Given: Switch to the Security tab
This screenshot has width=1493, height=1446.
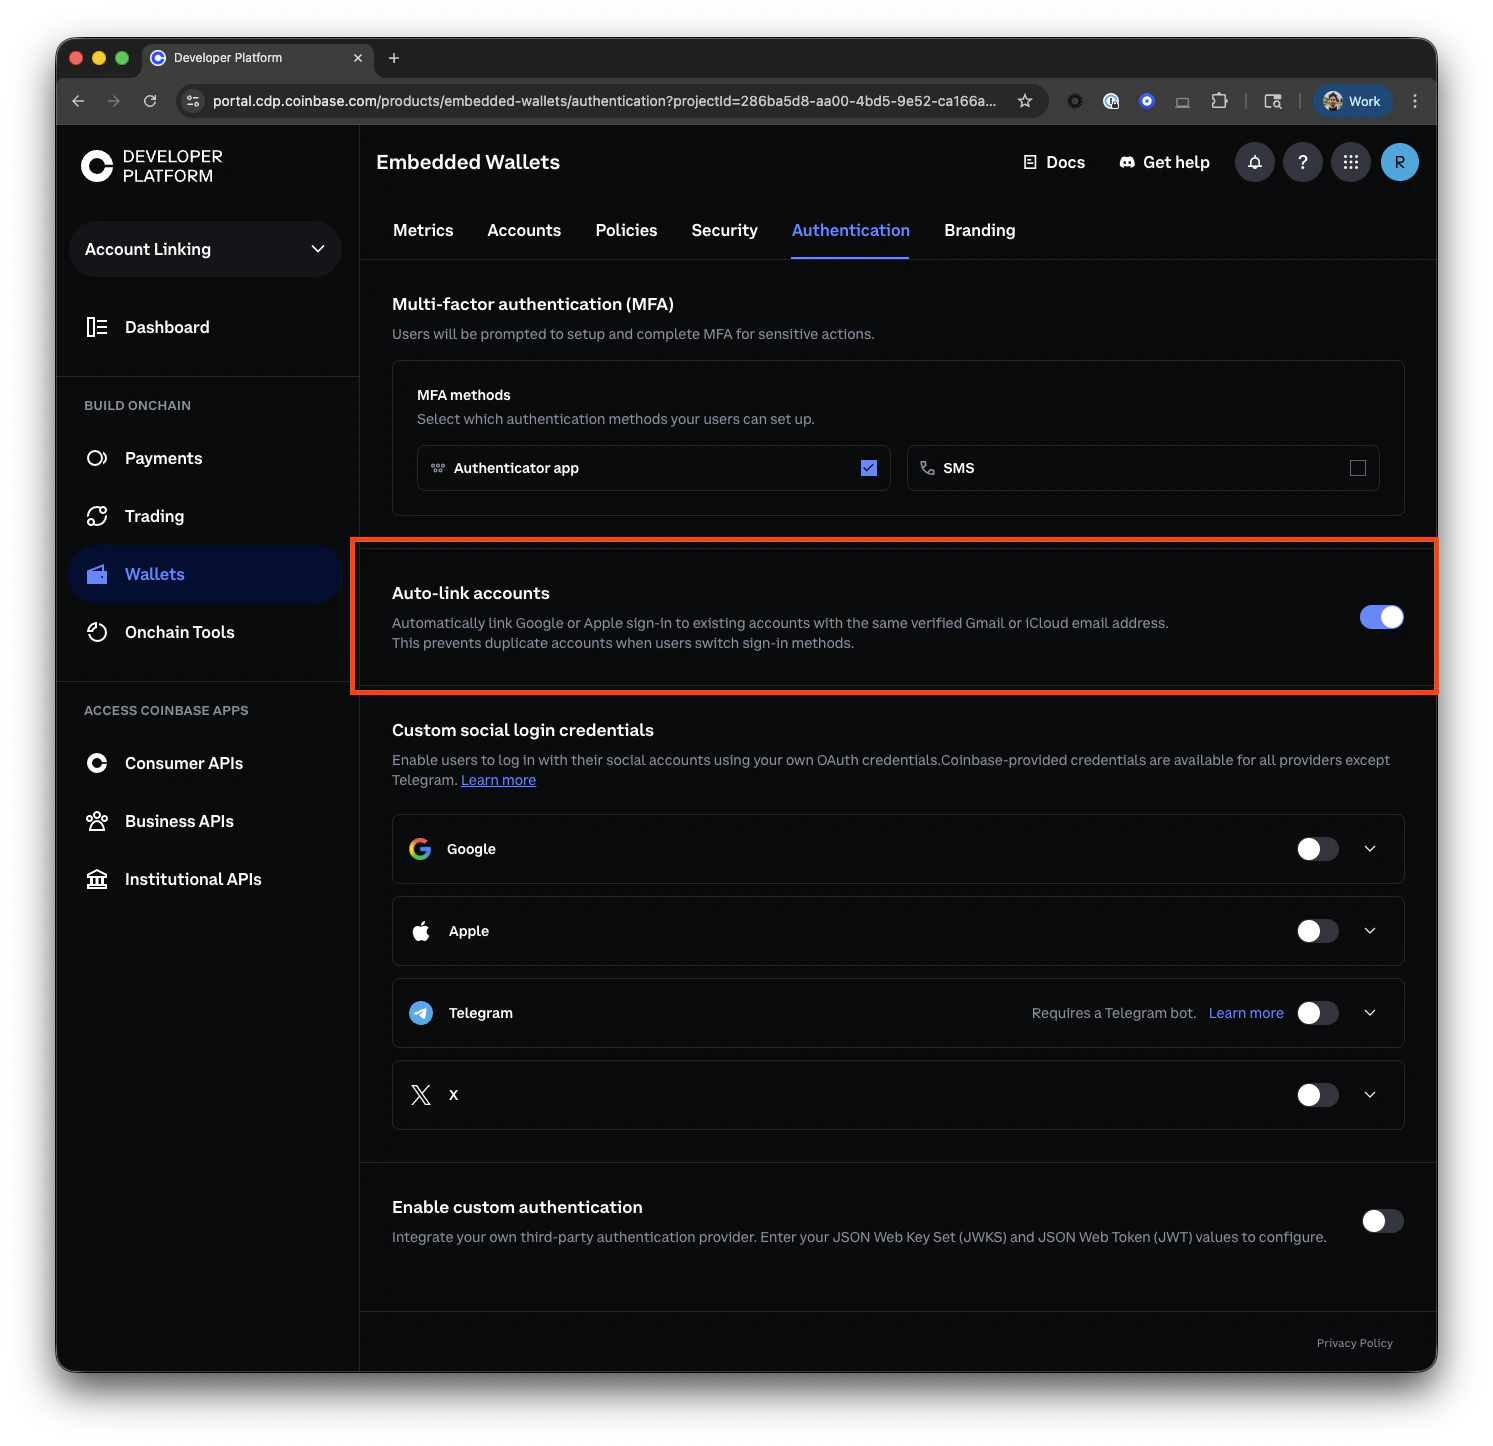Looking at the screenshot, I should pyautogui.click(x=724, y=230).
